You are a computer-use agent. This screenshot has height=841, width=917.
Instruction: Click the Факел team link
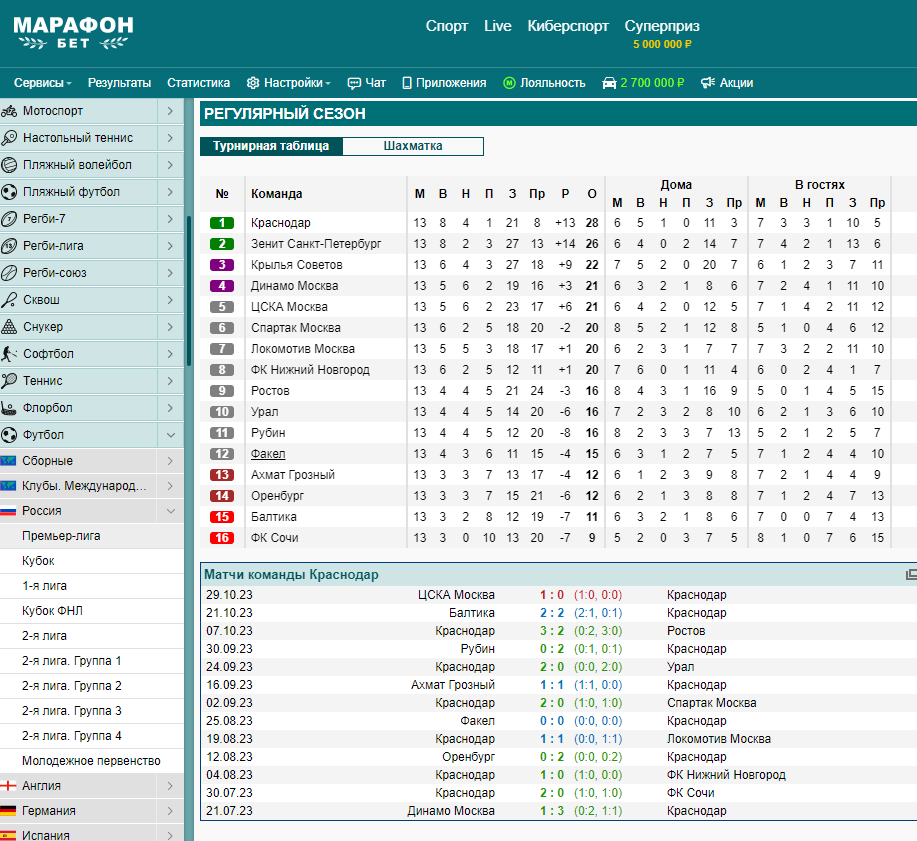tap(268, 454)
